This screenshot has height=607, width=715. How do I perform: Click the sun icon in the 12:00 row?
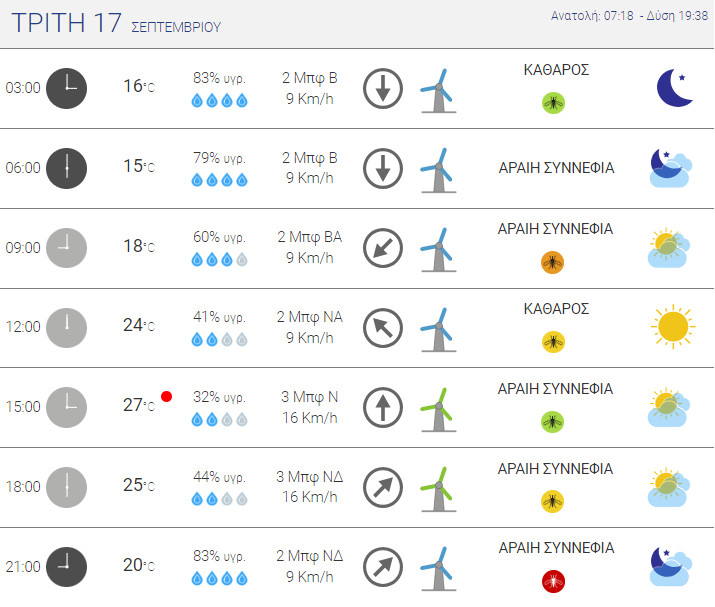[x=673, y=327]
